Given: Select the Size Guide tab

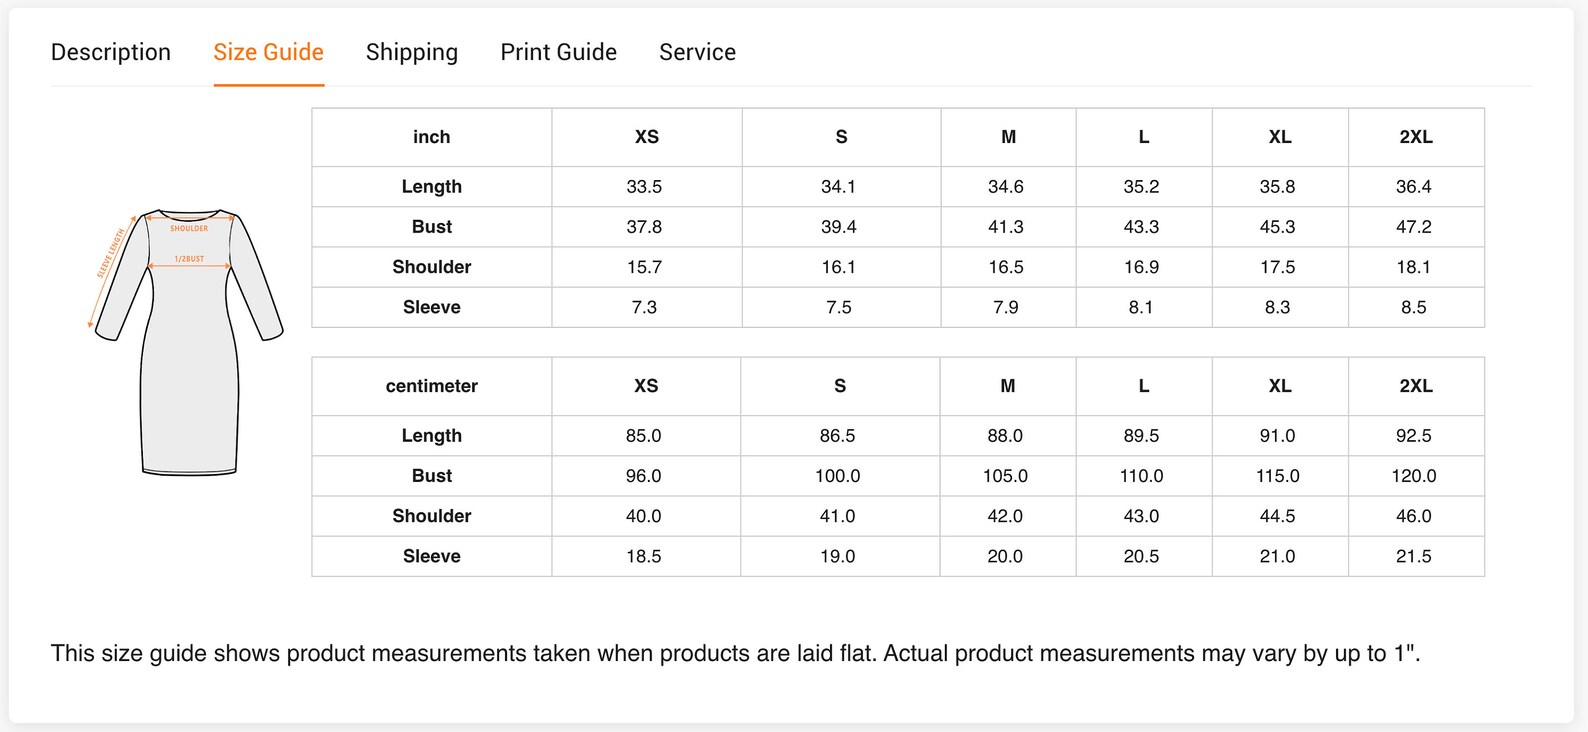Looking at the screenshot, I should (268, 52).
